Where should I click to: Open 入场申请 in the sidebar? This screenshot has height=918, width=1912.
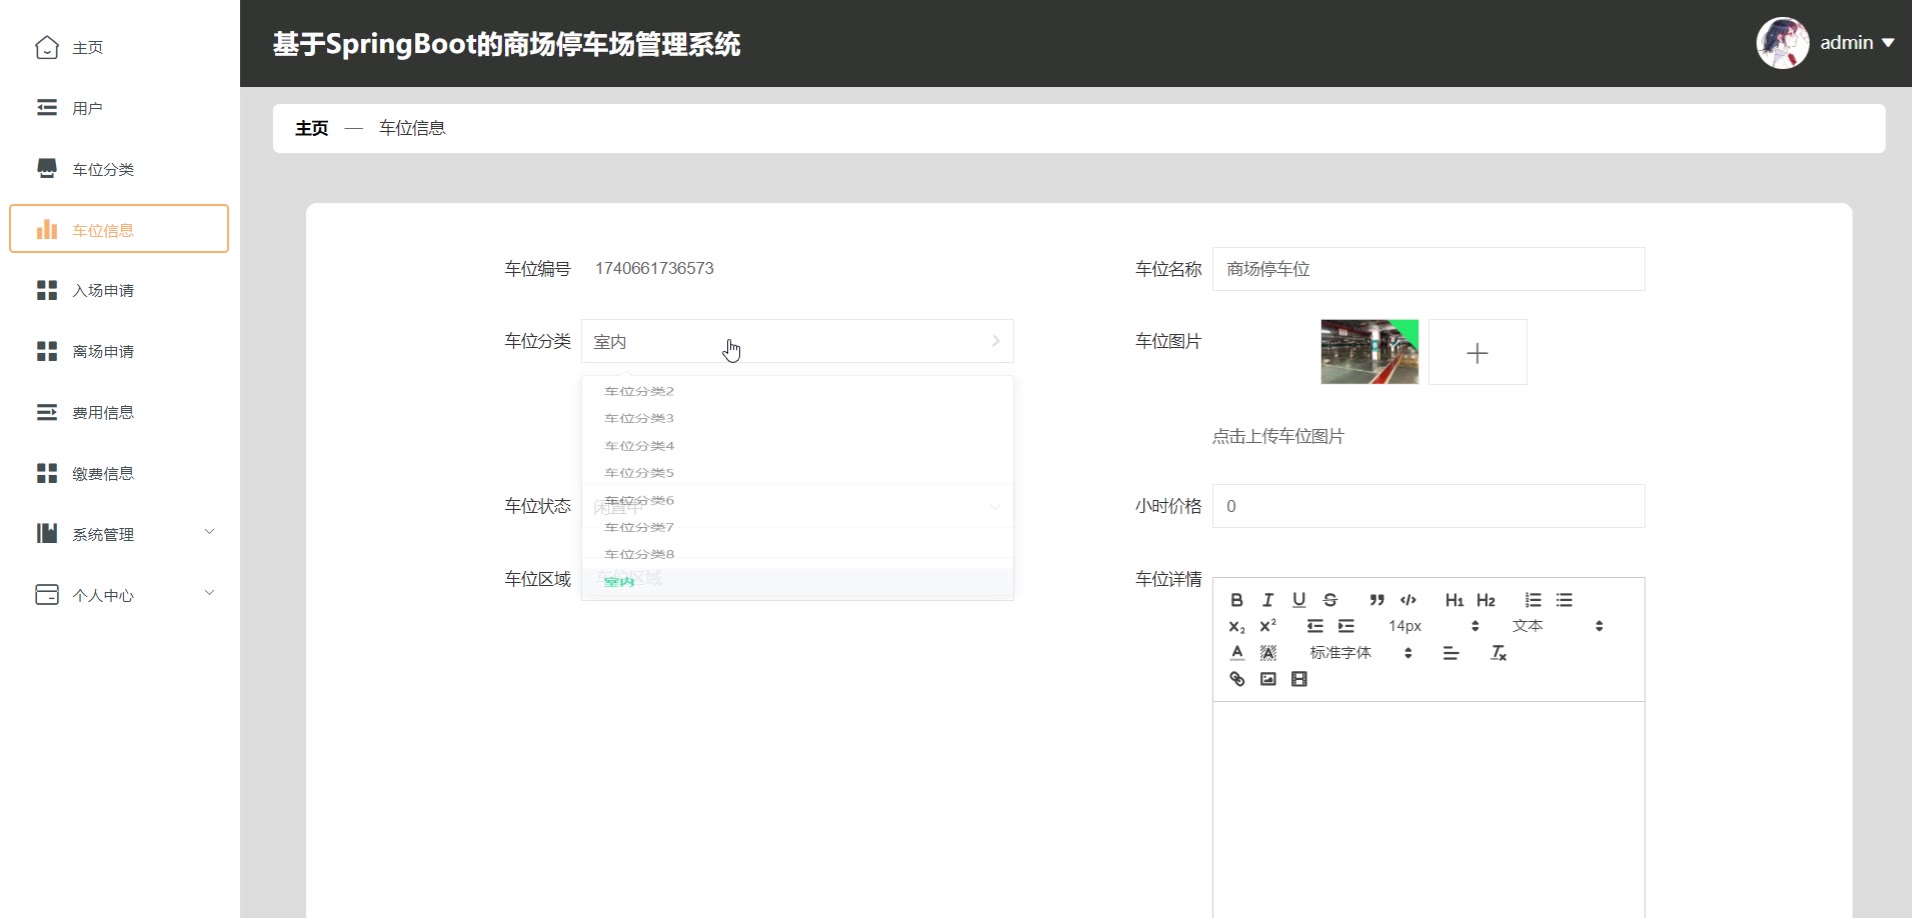point(103,291)
